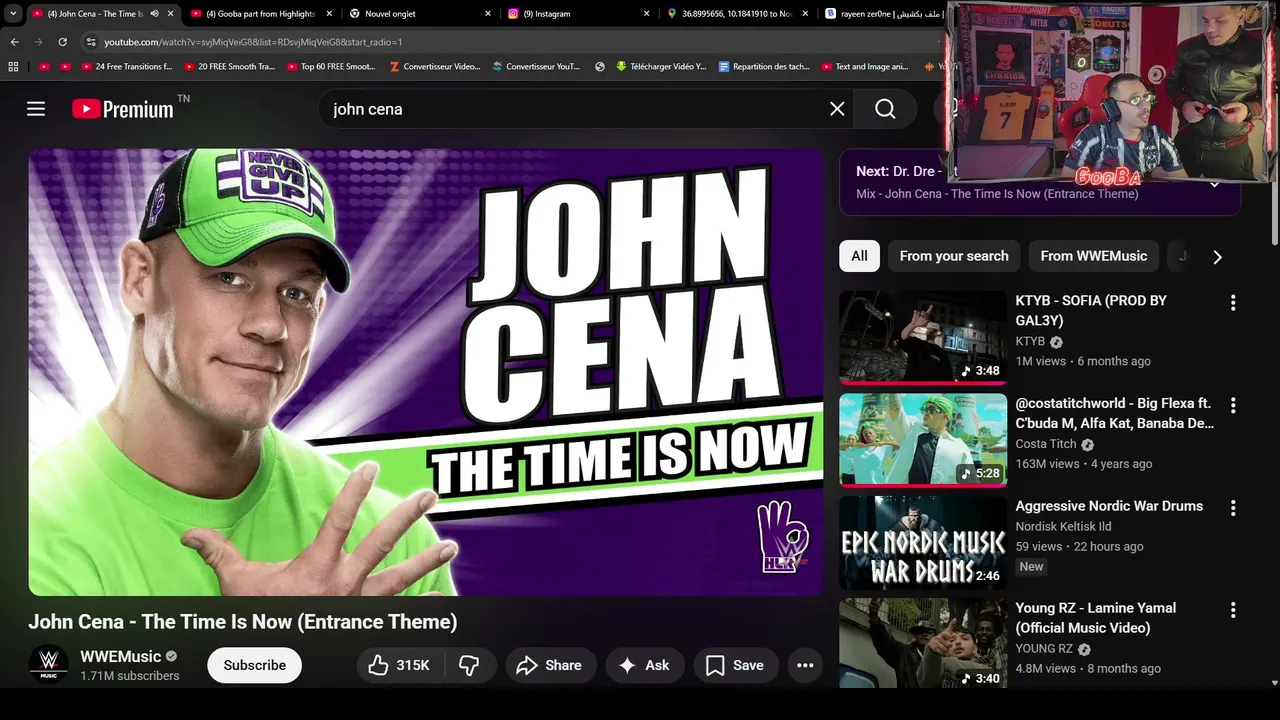The image size is (1280, 720).
Task: Switch to rayeen zer0ne tab
Action: (884, 14)
